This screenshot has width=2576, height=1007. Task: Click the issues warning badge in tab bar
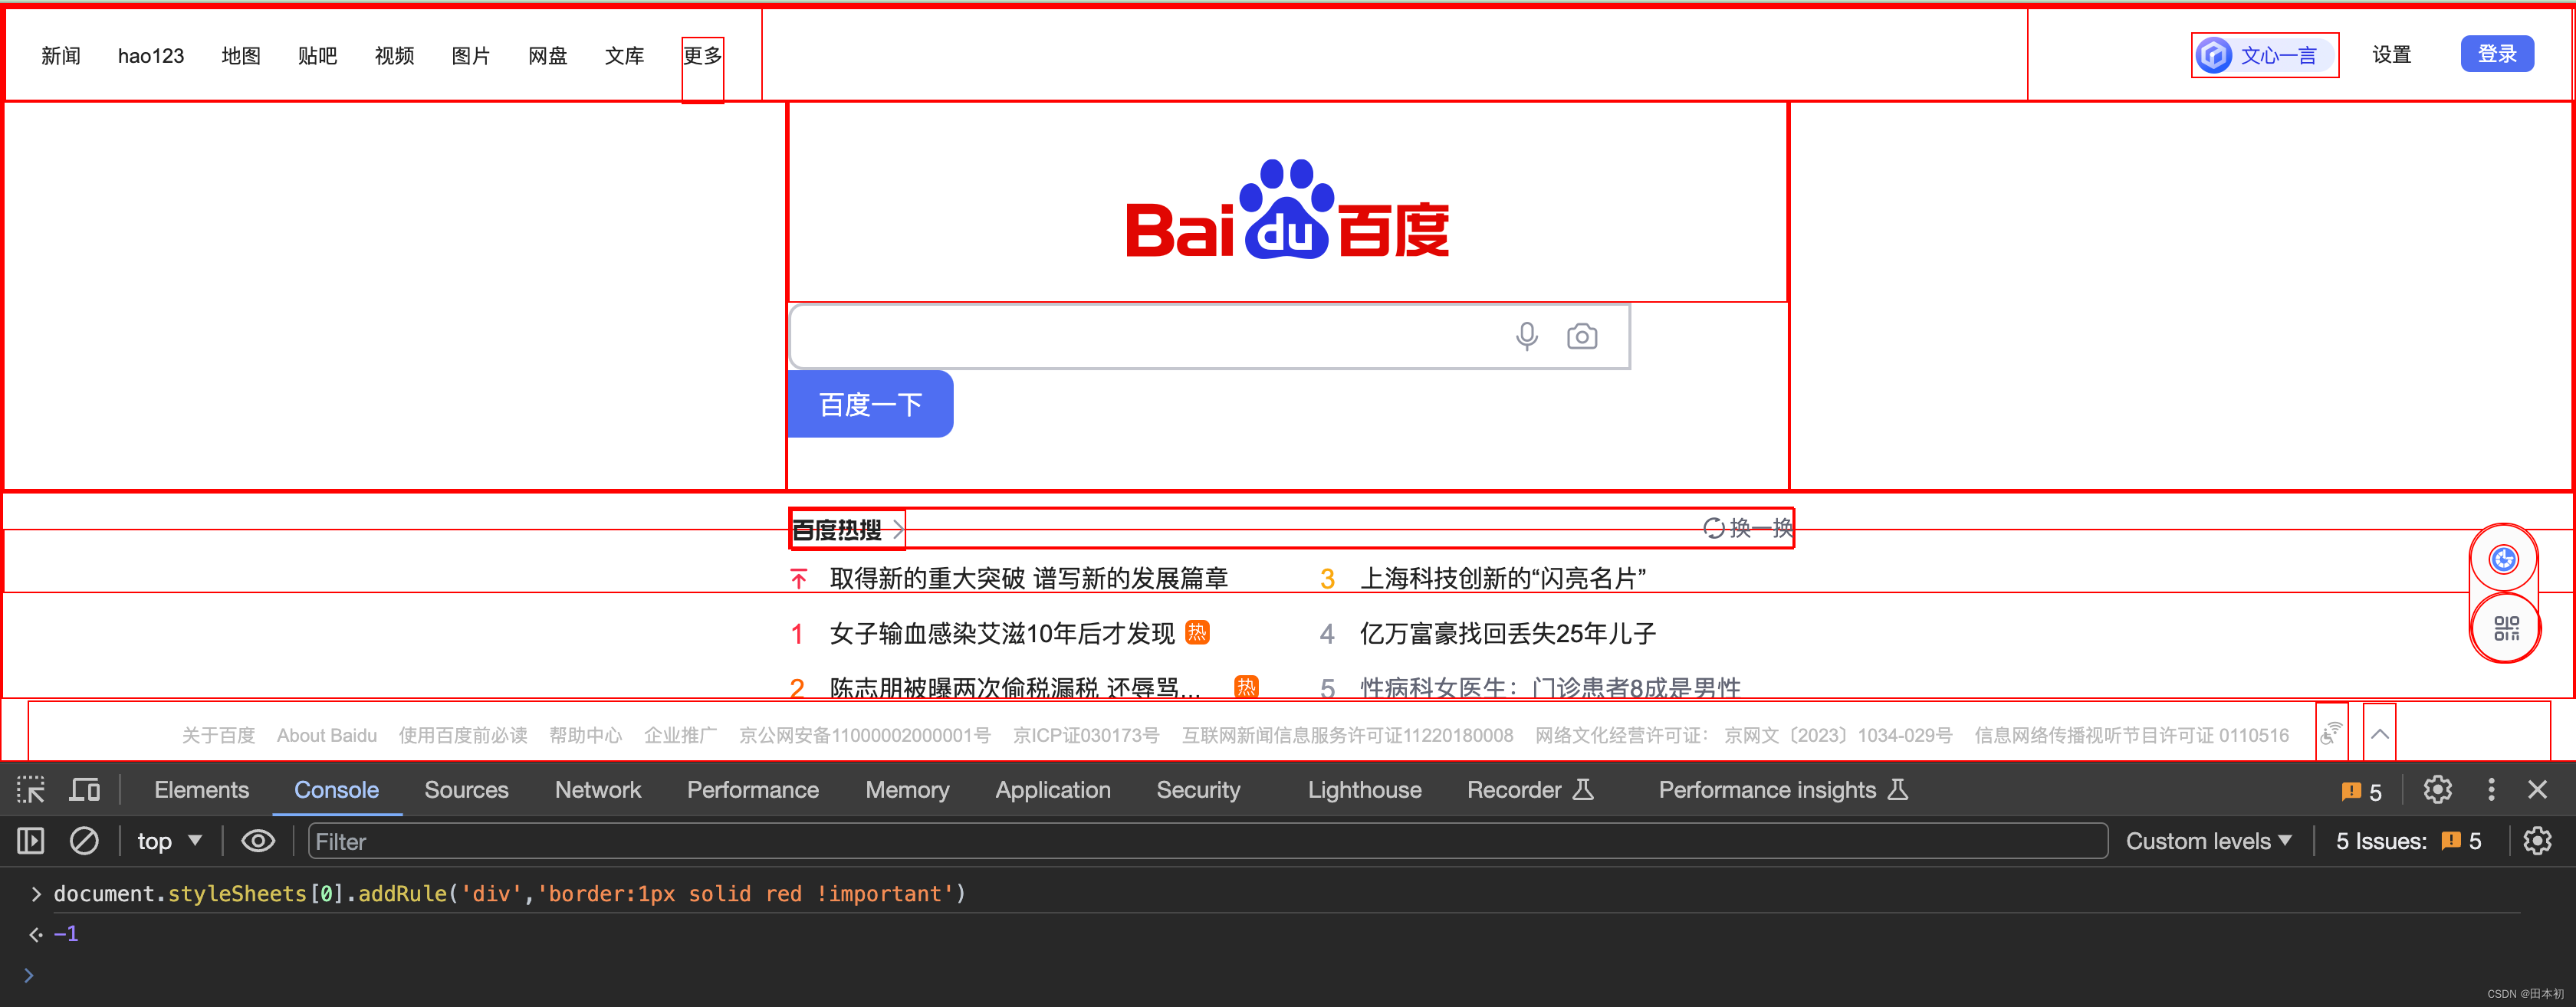tap(2362, 791)
